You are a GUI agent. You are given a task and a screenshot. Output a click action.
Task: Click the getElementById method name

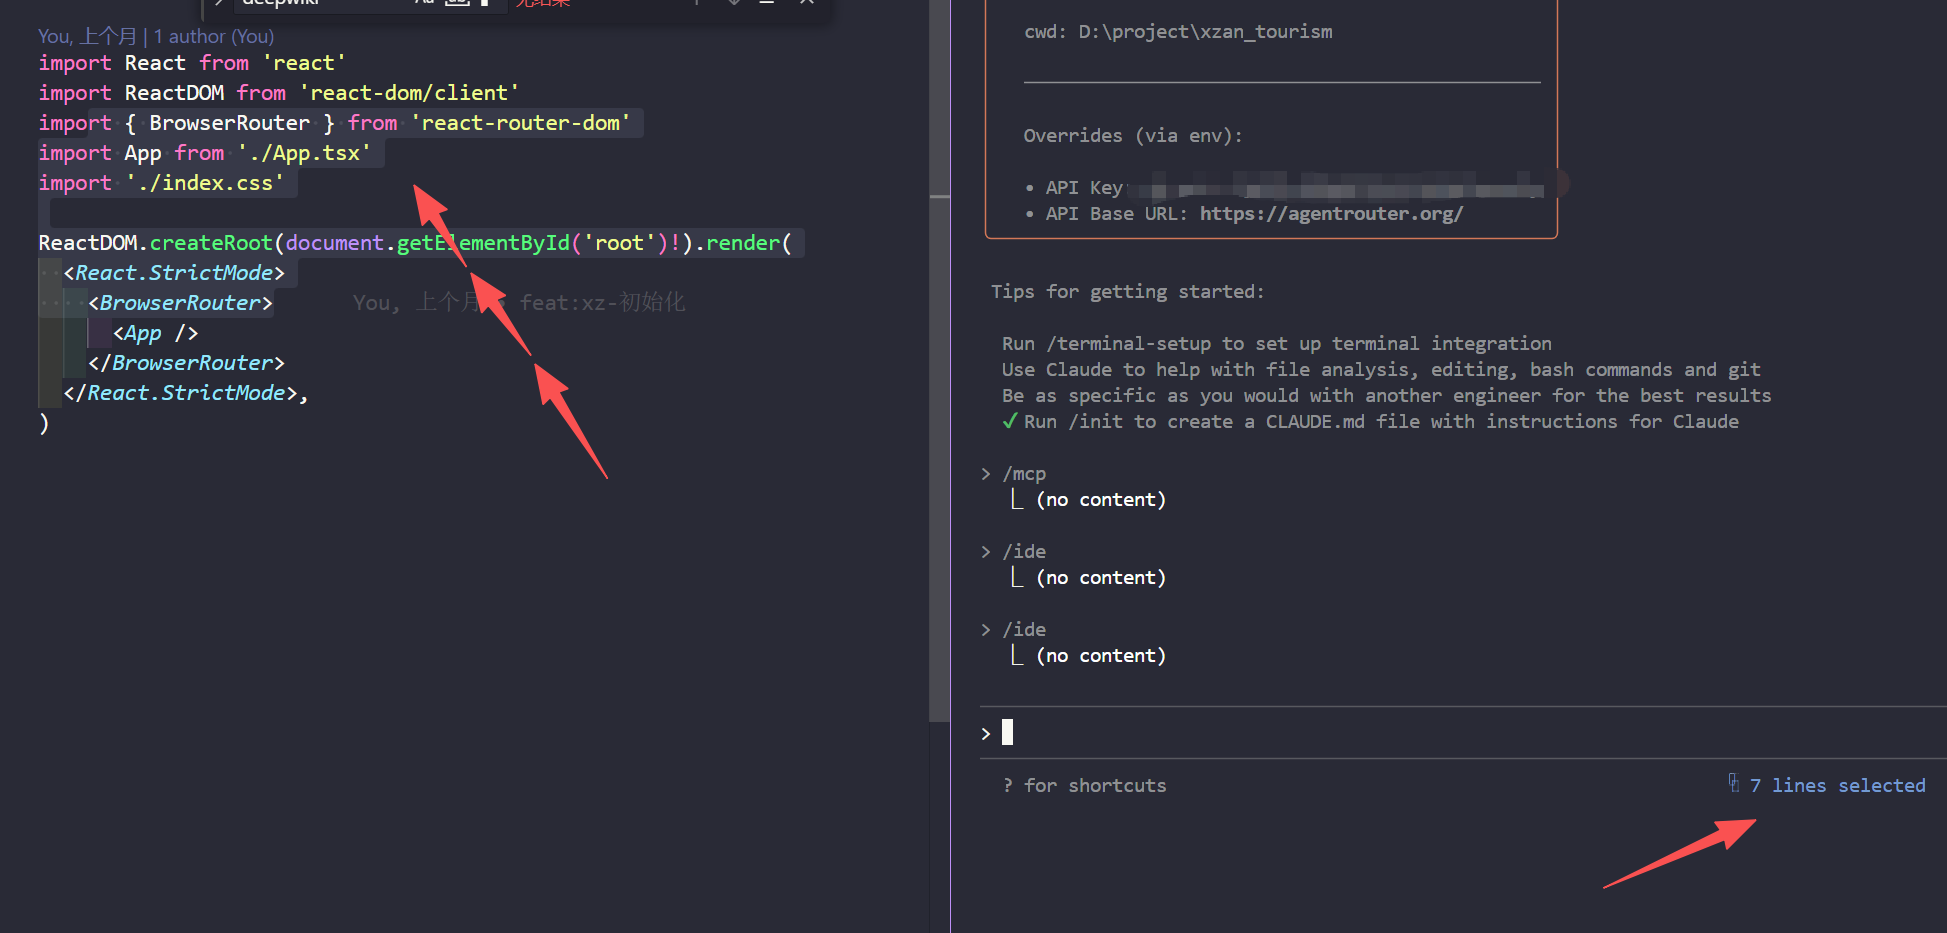(483, 242)
